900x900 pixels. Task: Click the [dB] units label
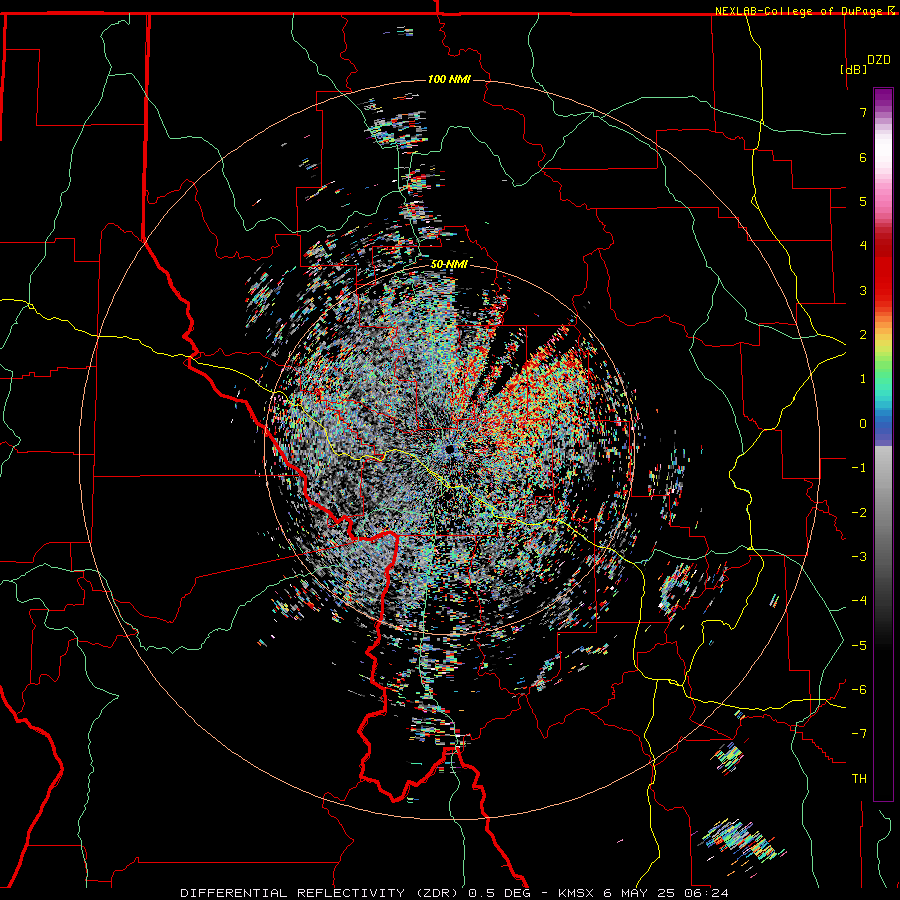click(x=854, y=69)
